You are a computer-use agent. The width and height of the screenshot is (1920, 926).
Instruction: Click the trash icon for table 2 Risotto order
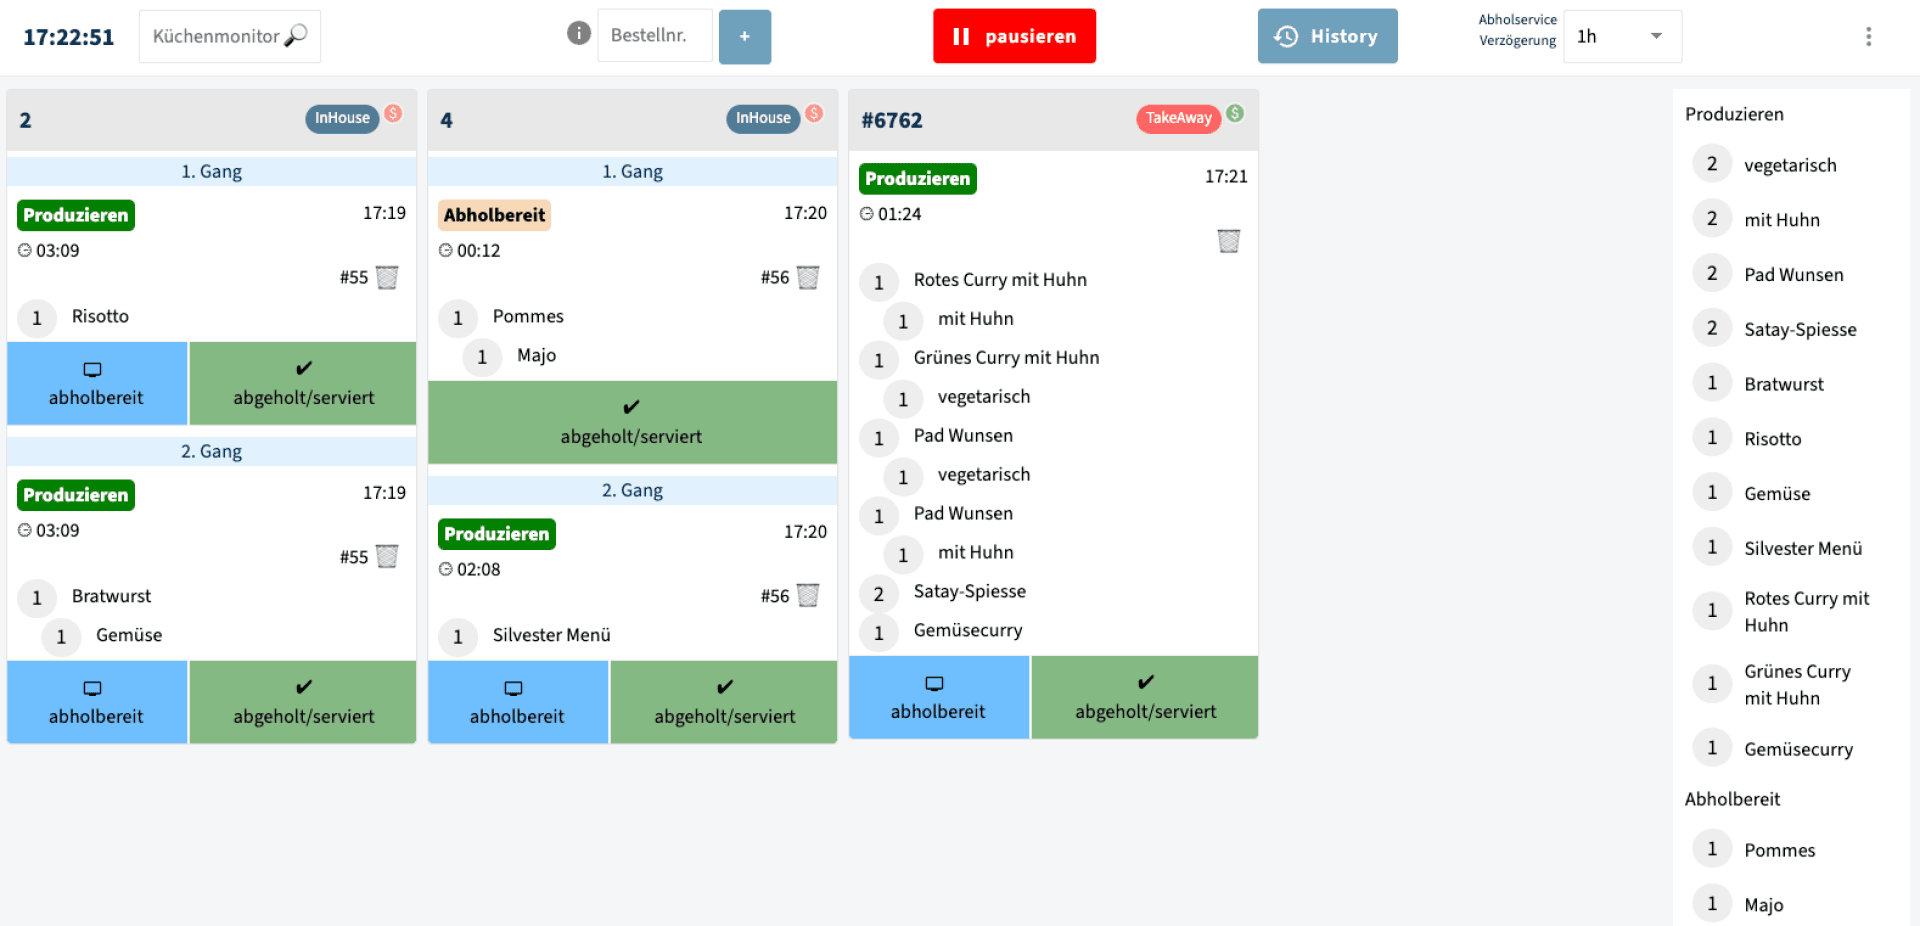pos(387,277)
